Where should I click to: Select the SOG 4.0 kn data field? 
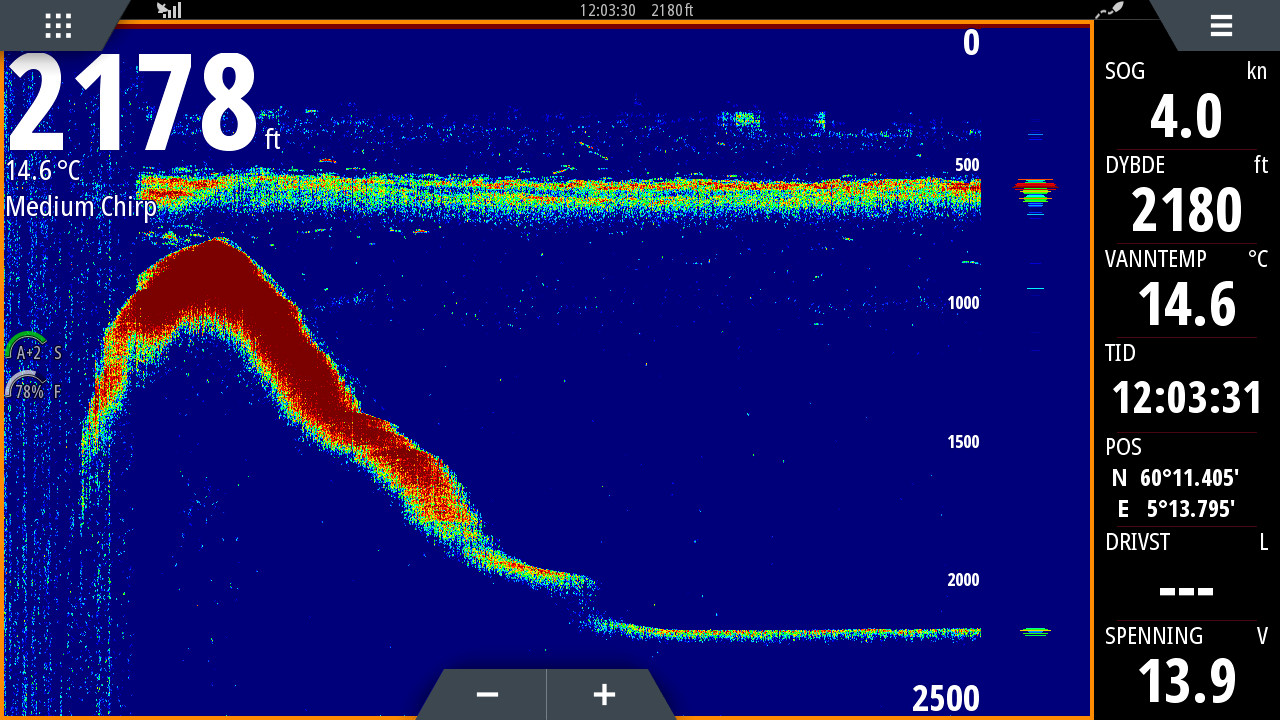[x=1186, y=103]
